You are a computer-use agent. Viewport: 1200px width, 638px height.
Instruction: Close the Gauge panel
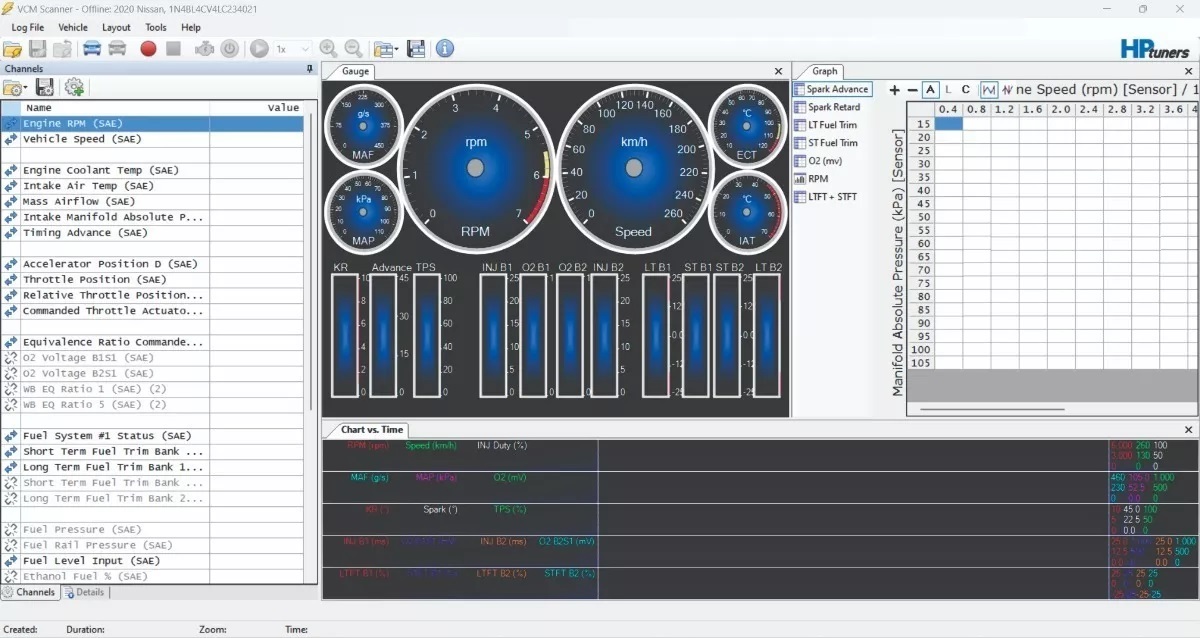tap(779, 71)
